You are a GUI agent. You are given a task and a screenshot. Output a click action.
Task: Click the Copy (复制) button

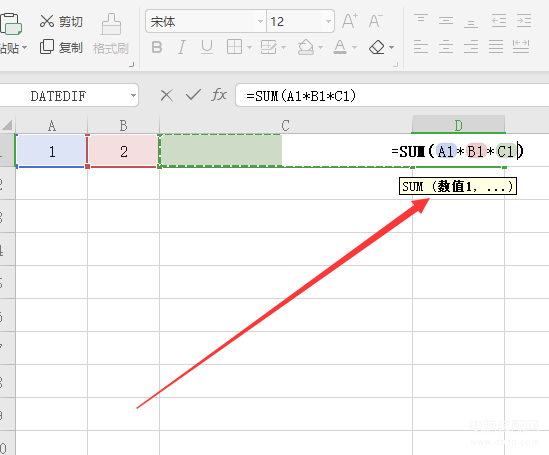(x=61, y=47)
